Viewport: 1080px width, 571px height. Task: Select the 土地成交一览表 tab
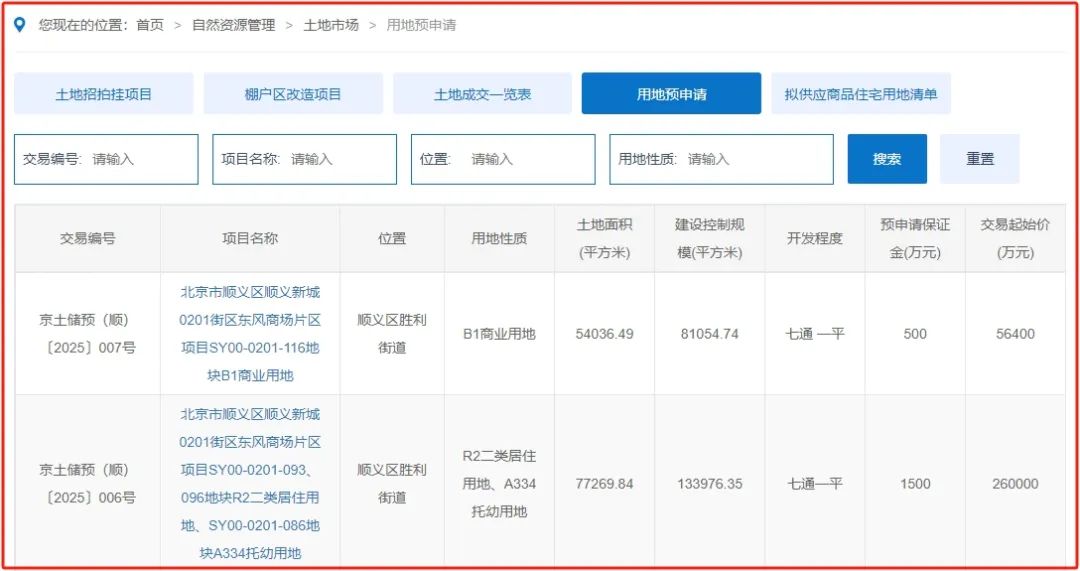[482, 94]
